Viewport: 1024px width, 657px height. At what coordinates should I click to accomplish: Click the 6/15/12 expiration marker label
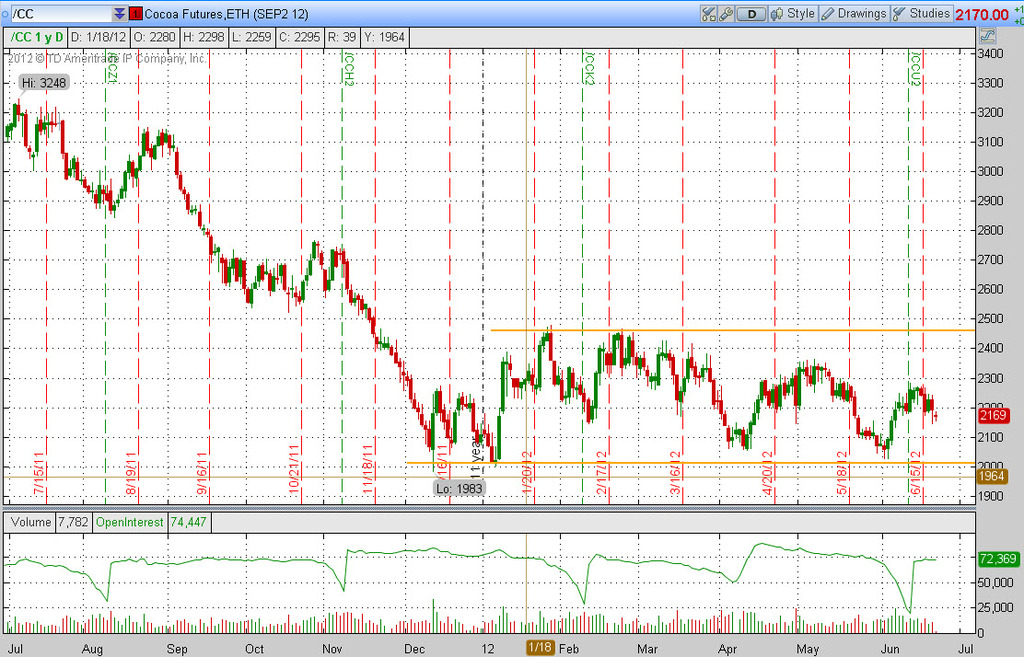coord(915,473)
